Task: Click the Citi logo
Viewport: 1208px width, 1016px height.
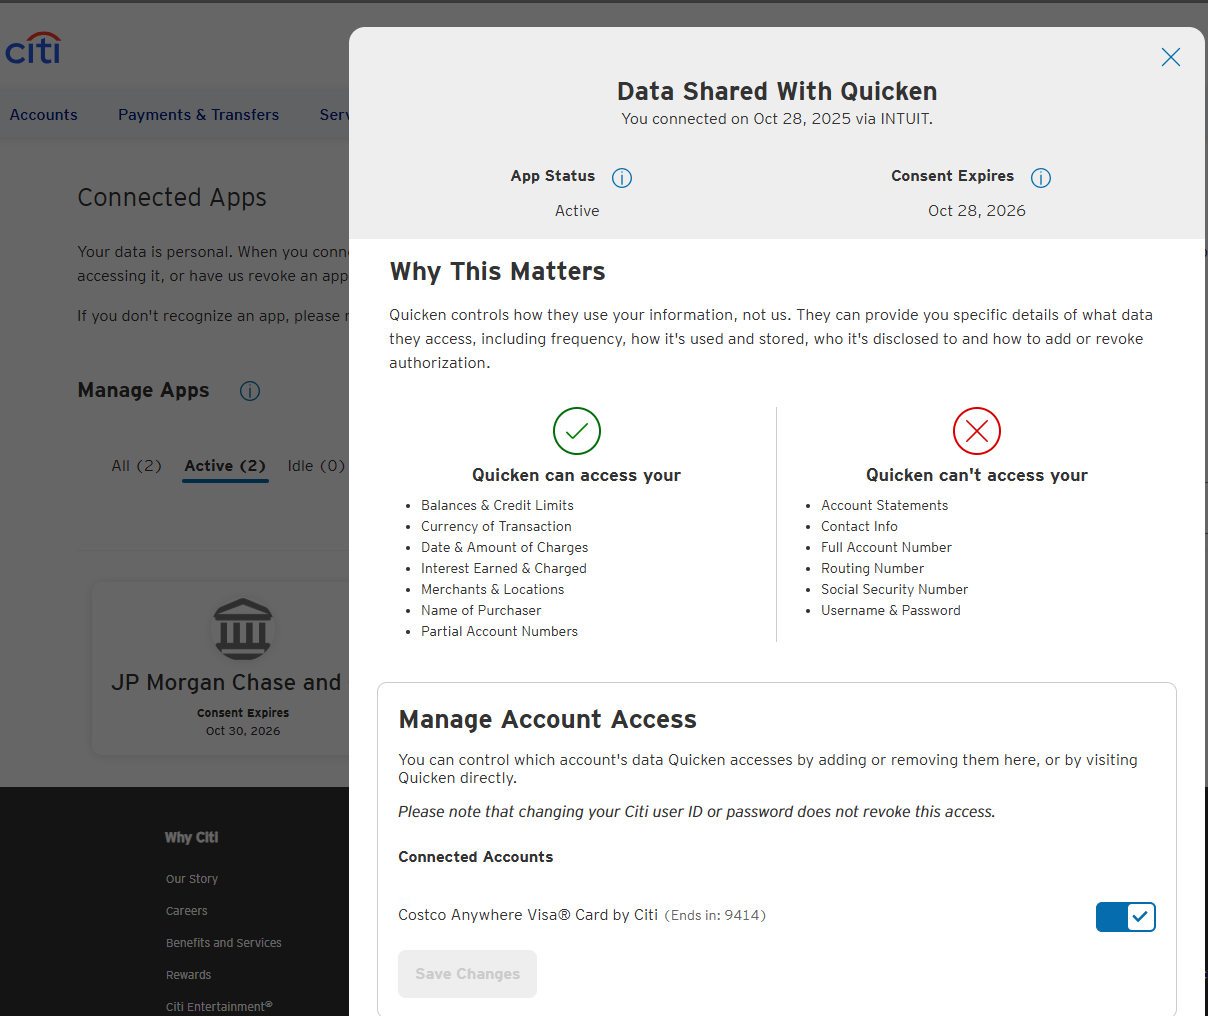Action: click(x=33, y=48)
